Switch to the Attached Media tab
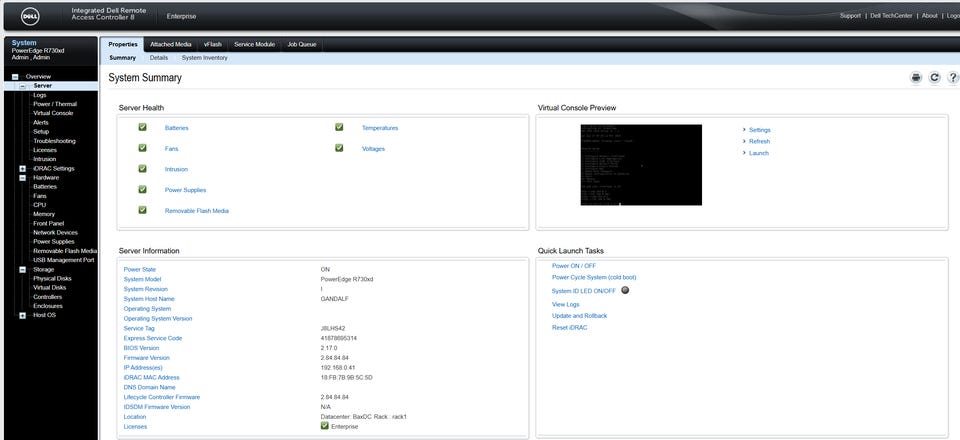This screenshot has height=440, width=960. (170, 44)
